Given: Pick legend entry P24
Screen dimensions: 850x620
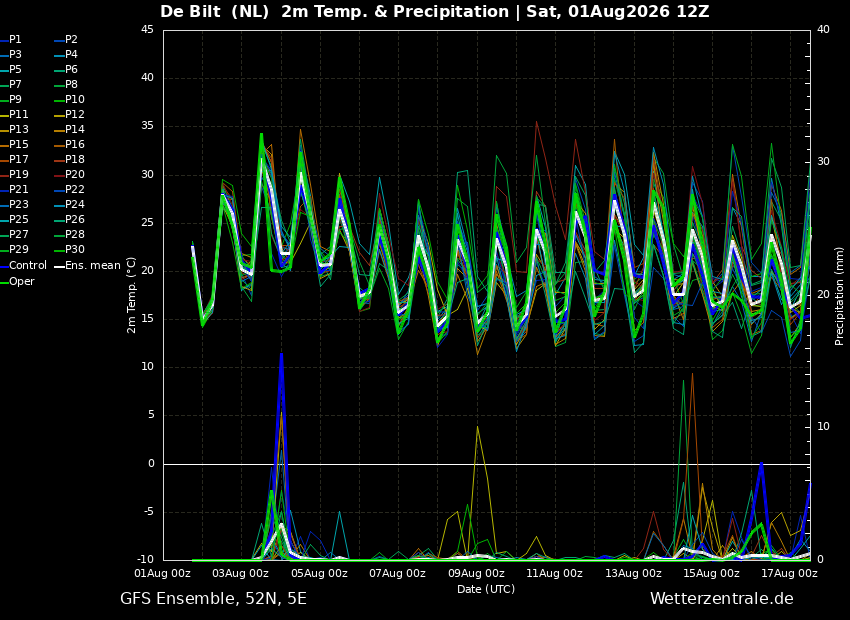Looking at the screenshot, I should (70, 205).
